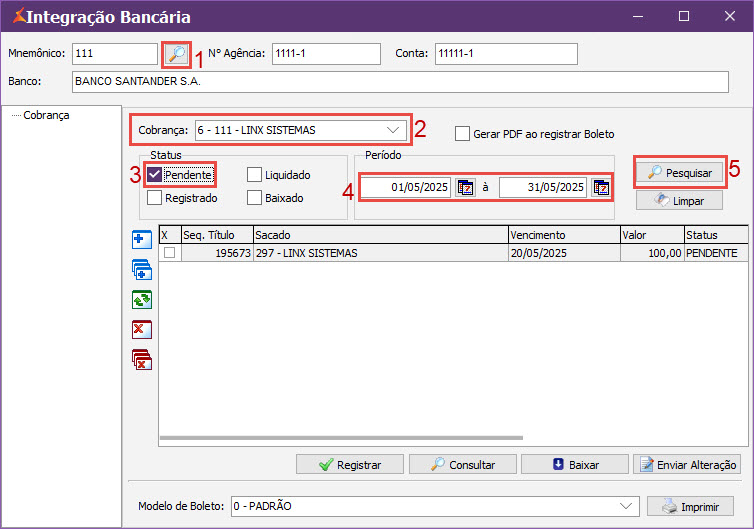Click the Sacado column header
Screen dimensions: 754x529
pos(381,235)
